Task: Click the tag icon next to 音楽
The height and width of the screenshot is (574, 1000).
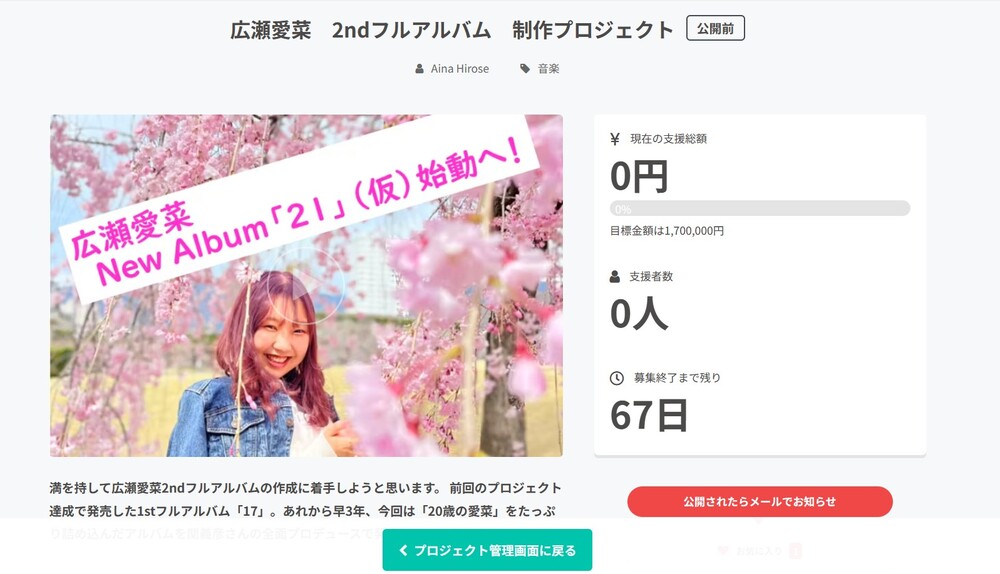Action: click(x=525, y=69)
